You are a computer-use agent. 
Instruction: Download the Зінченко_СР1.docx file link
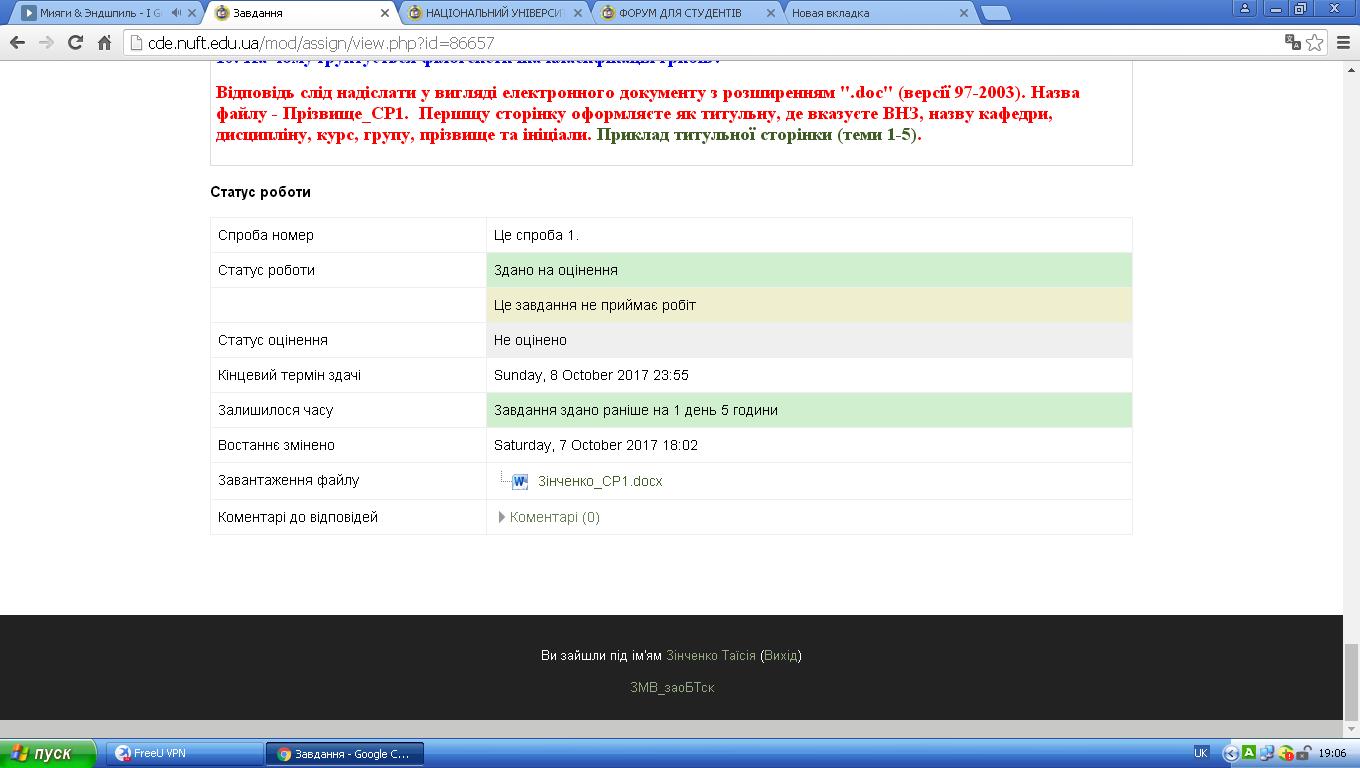click(600, 481)
